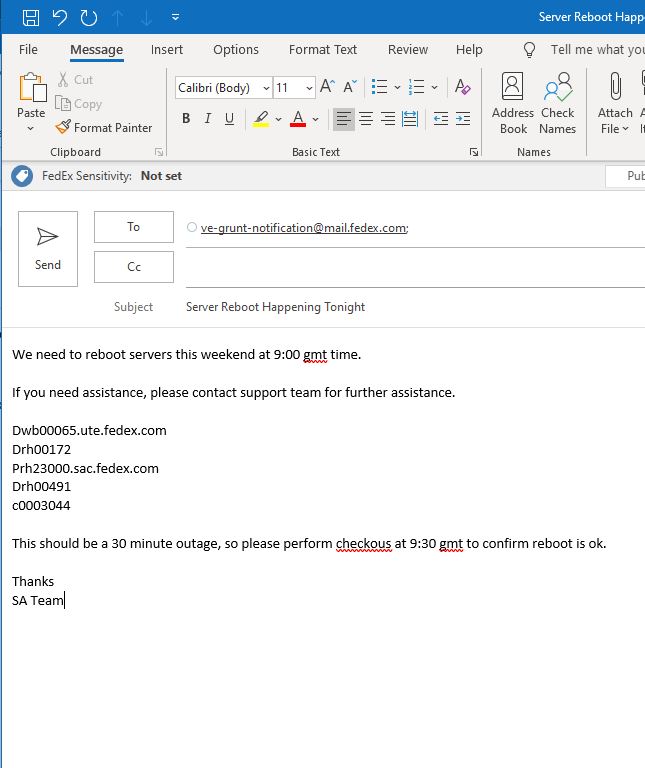Toggle Italic formatting
This screenshot has width=645, height=768.
point(208,119)
